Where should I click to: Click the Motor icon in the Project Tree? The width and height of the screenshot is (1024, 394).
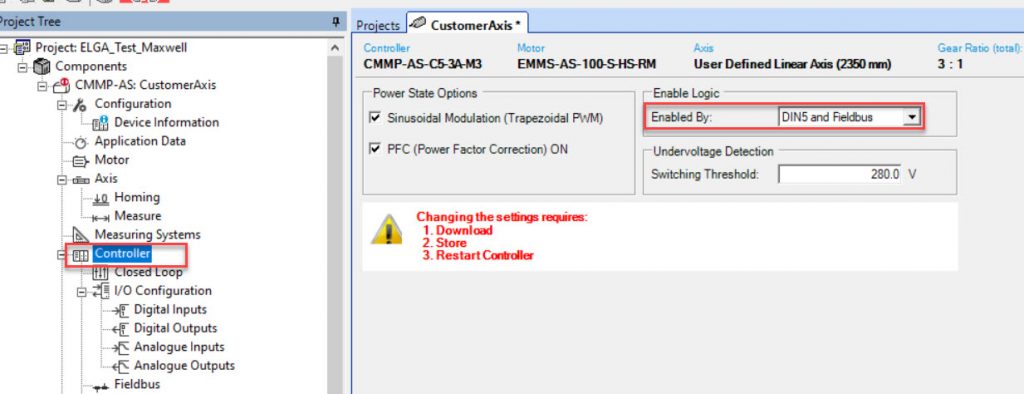[x=81, y=160]
